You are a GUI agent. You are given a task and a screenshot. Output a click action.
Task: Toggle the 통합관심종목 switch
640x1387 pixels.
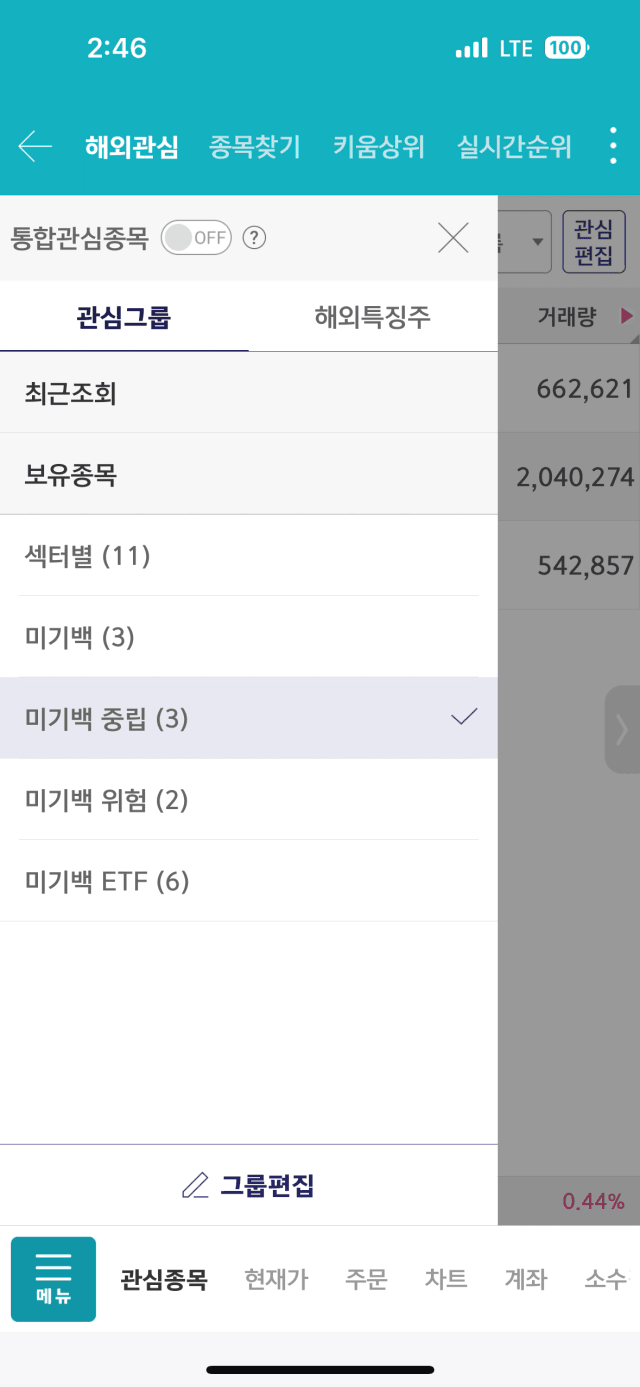[x=196, y=238]
